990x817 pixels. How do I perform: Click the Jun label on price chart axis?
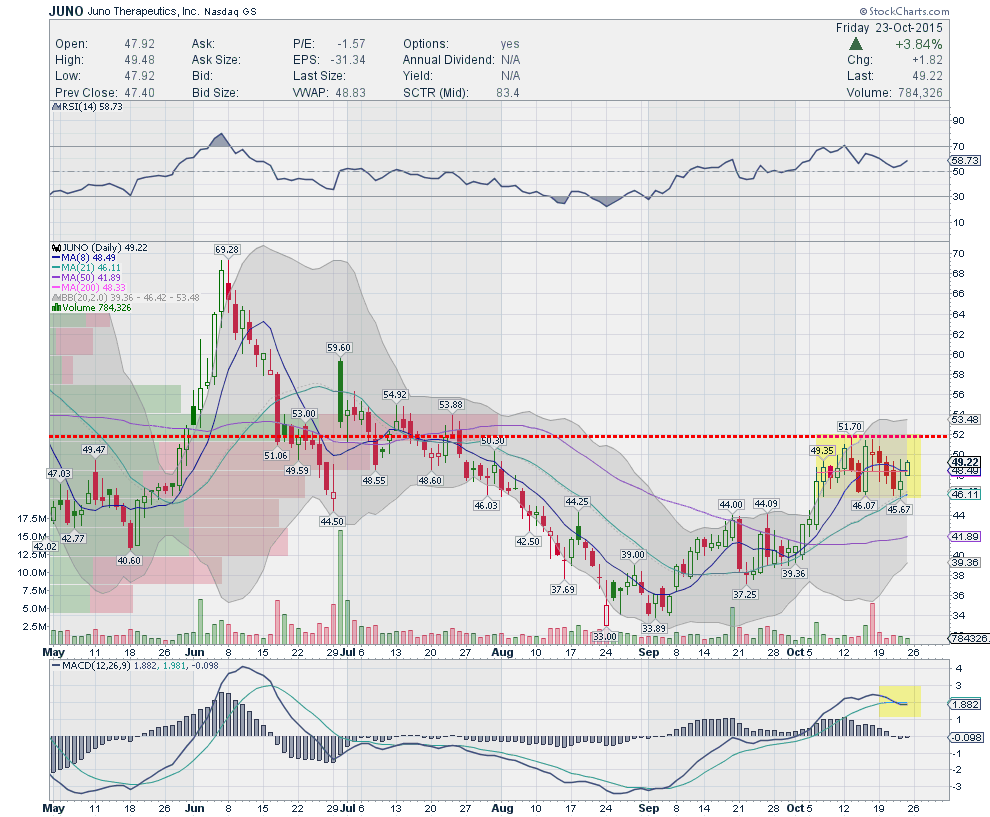tap(194, 652)
